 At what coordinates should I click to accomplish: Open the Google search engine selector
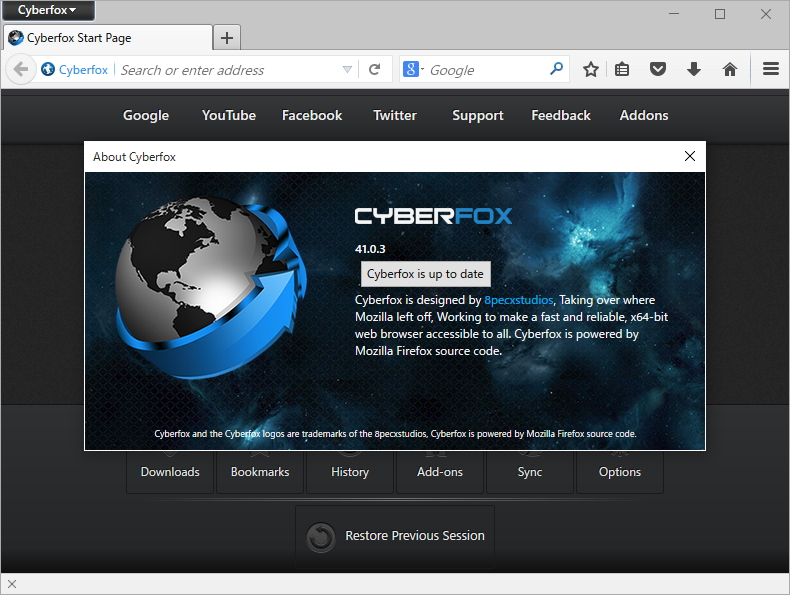(x=413, y=70)
